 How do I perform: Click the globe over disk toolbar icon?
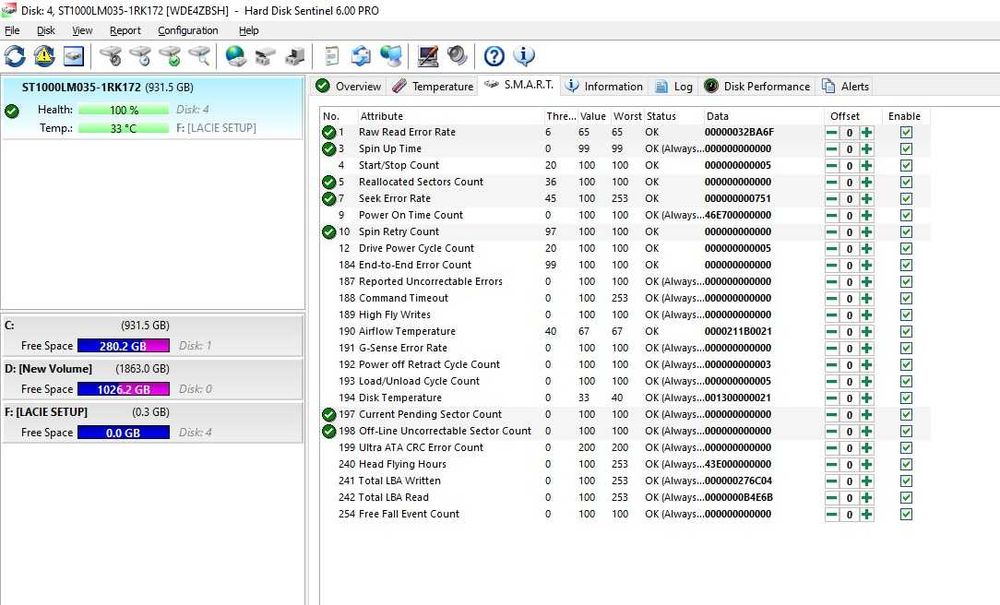click(x=235, y=56)
